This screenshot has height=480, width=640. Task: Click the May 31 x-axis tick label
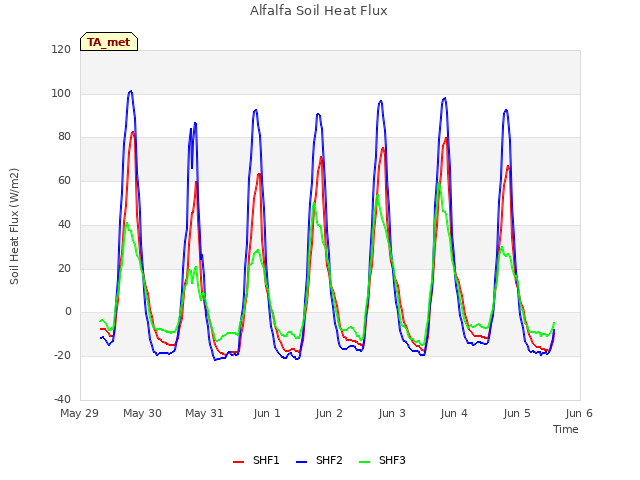click(x=204, y=413)
